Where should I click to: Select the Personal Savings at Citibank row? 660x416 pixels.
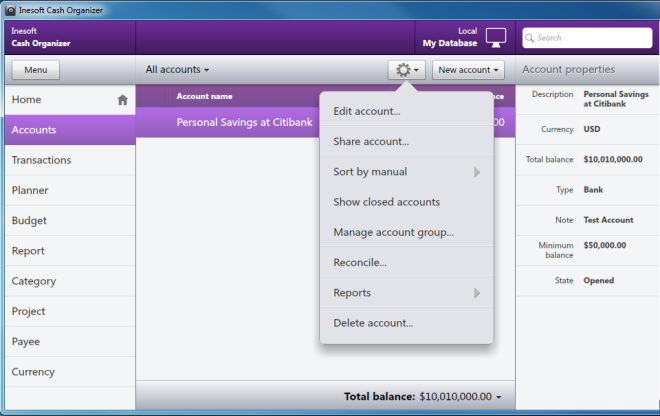tap(325, 123)
